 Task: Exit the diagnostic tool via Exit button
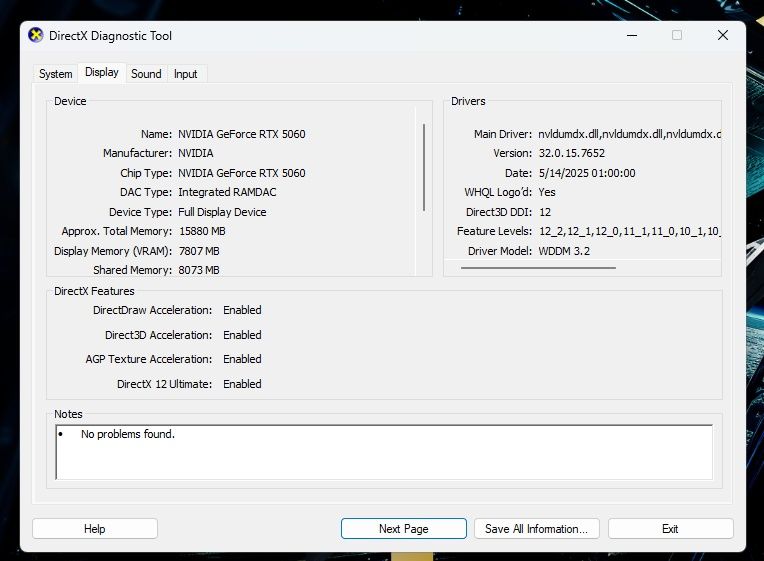click(670, 529)
